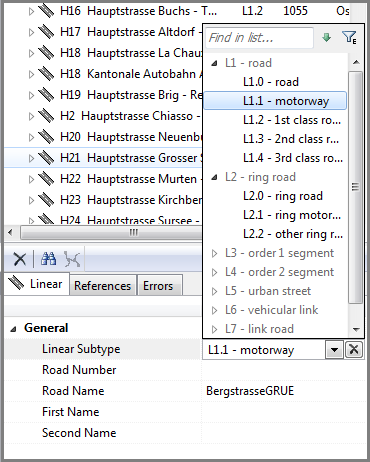Expand the L6 - vehicular link group

pos(214,310)
